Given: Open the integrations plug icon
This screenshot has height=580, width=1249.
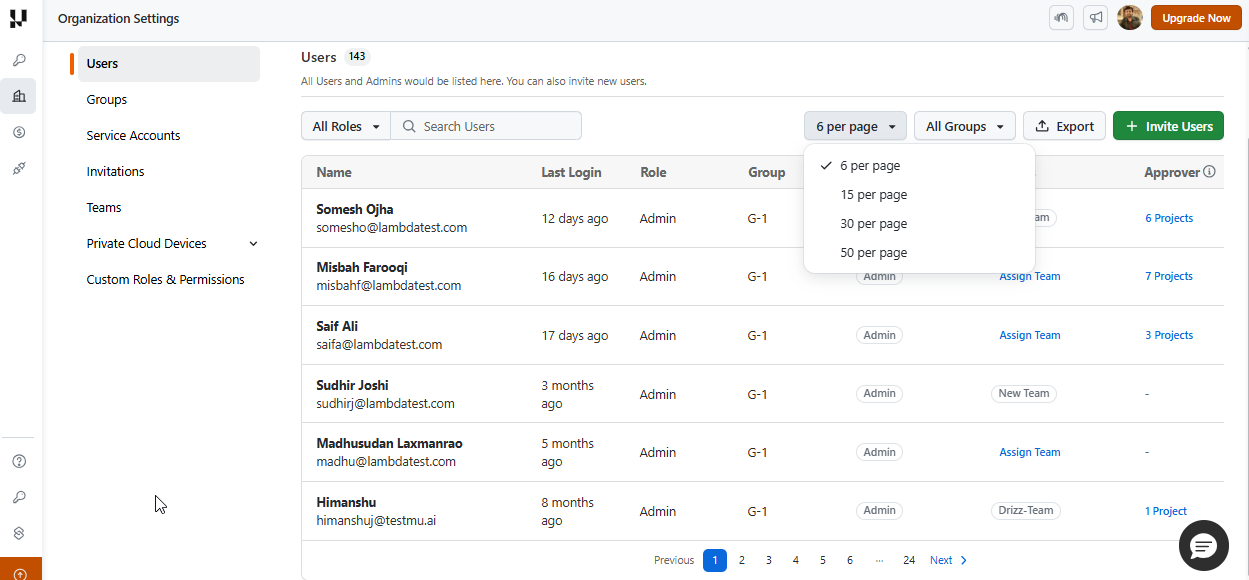Looking at the screenshot, I should click(x=19, y=168).
